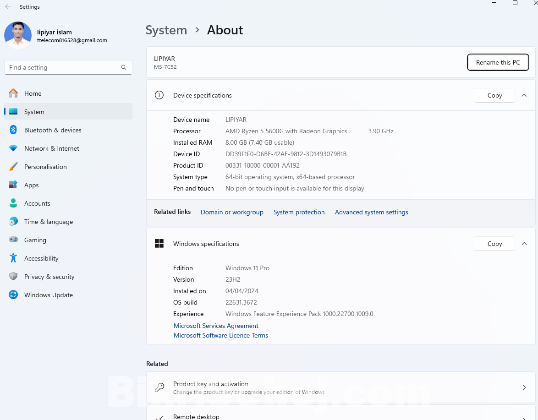Image resolution: width=538 pixels, height=420 pixels.
Task: Click the Windows Feature Experience Pack value
Action: 299,314
